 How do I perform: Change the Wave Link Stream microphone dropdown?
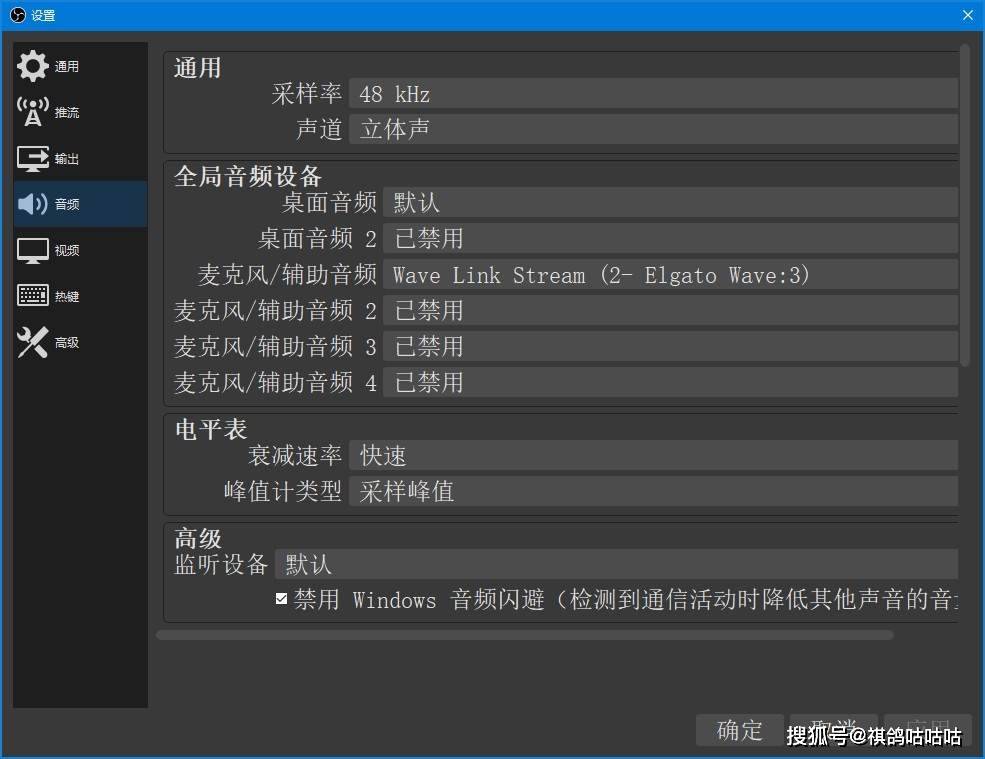click(670, 275)
